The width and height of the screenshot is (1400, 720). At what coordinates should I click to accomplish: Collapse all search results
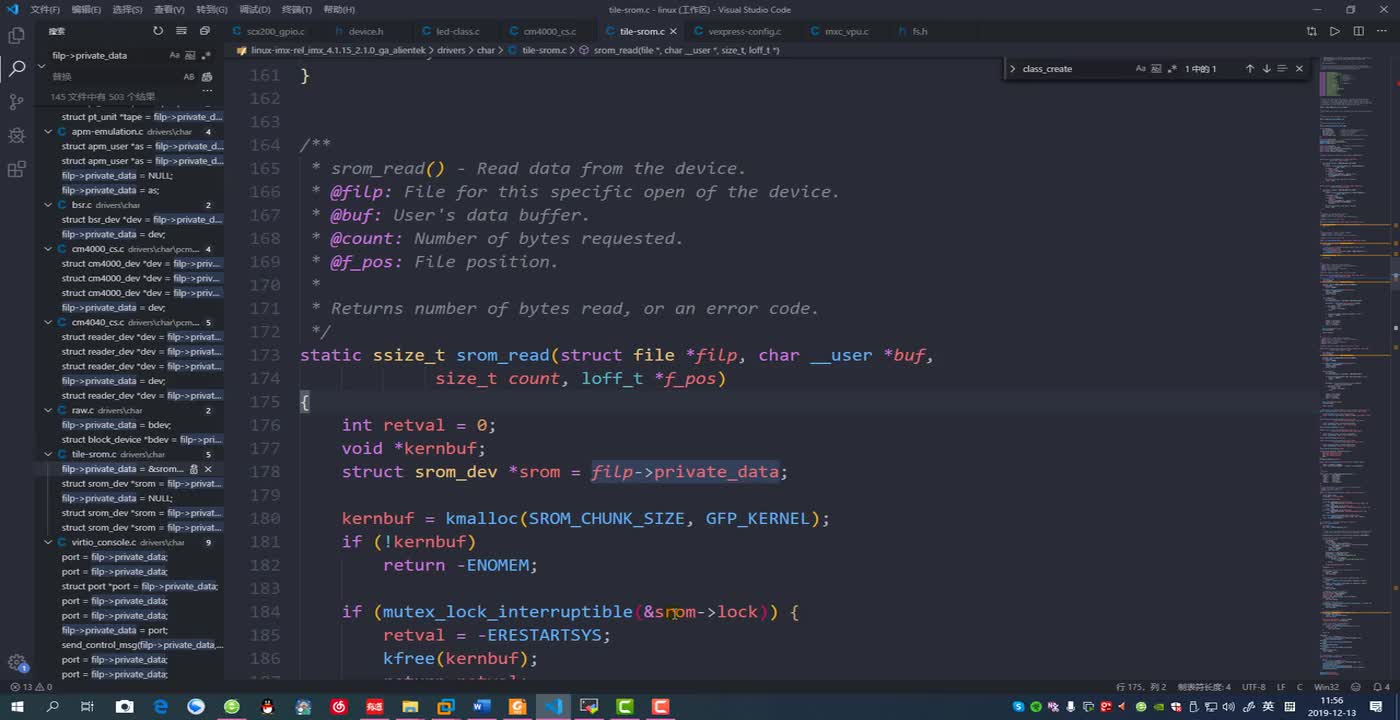coord(205,31)
